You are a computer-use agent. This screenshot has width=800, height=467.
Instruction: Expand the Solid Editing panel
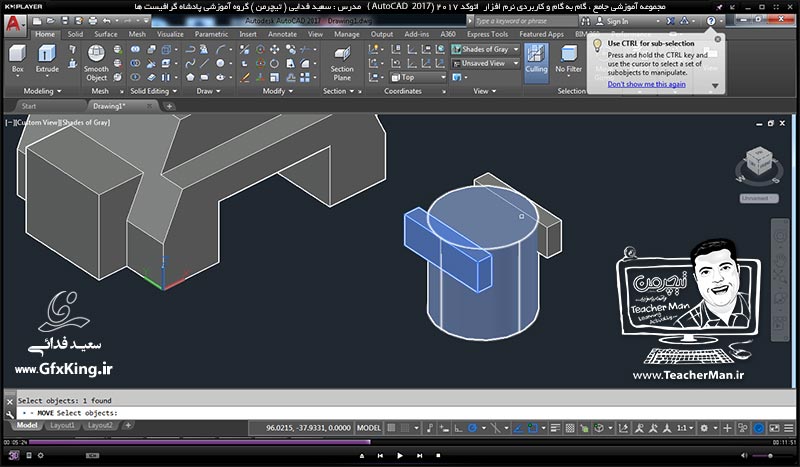(153, 91)
